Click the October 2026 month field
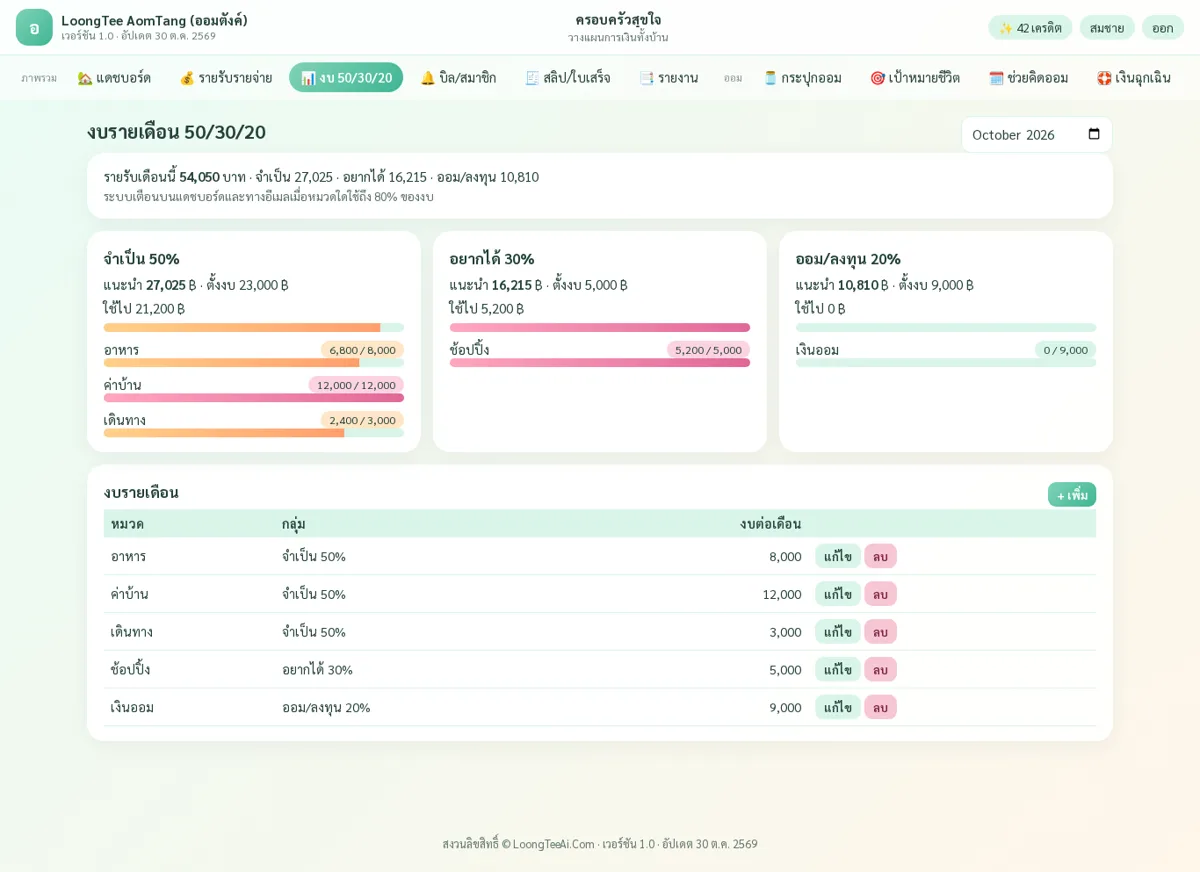The height and width of the screenshot is (872, 1200). pos(1037,135)
